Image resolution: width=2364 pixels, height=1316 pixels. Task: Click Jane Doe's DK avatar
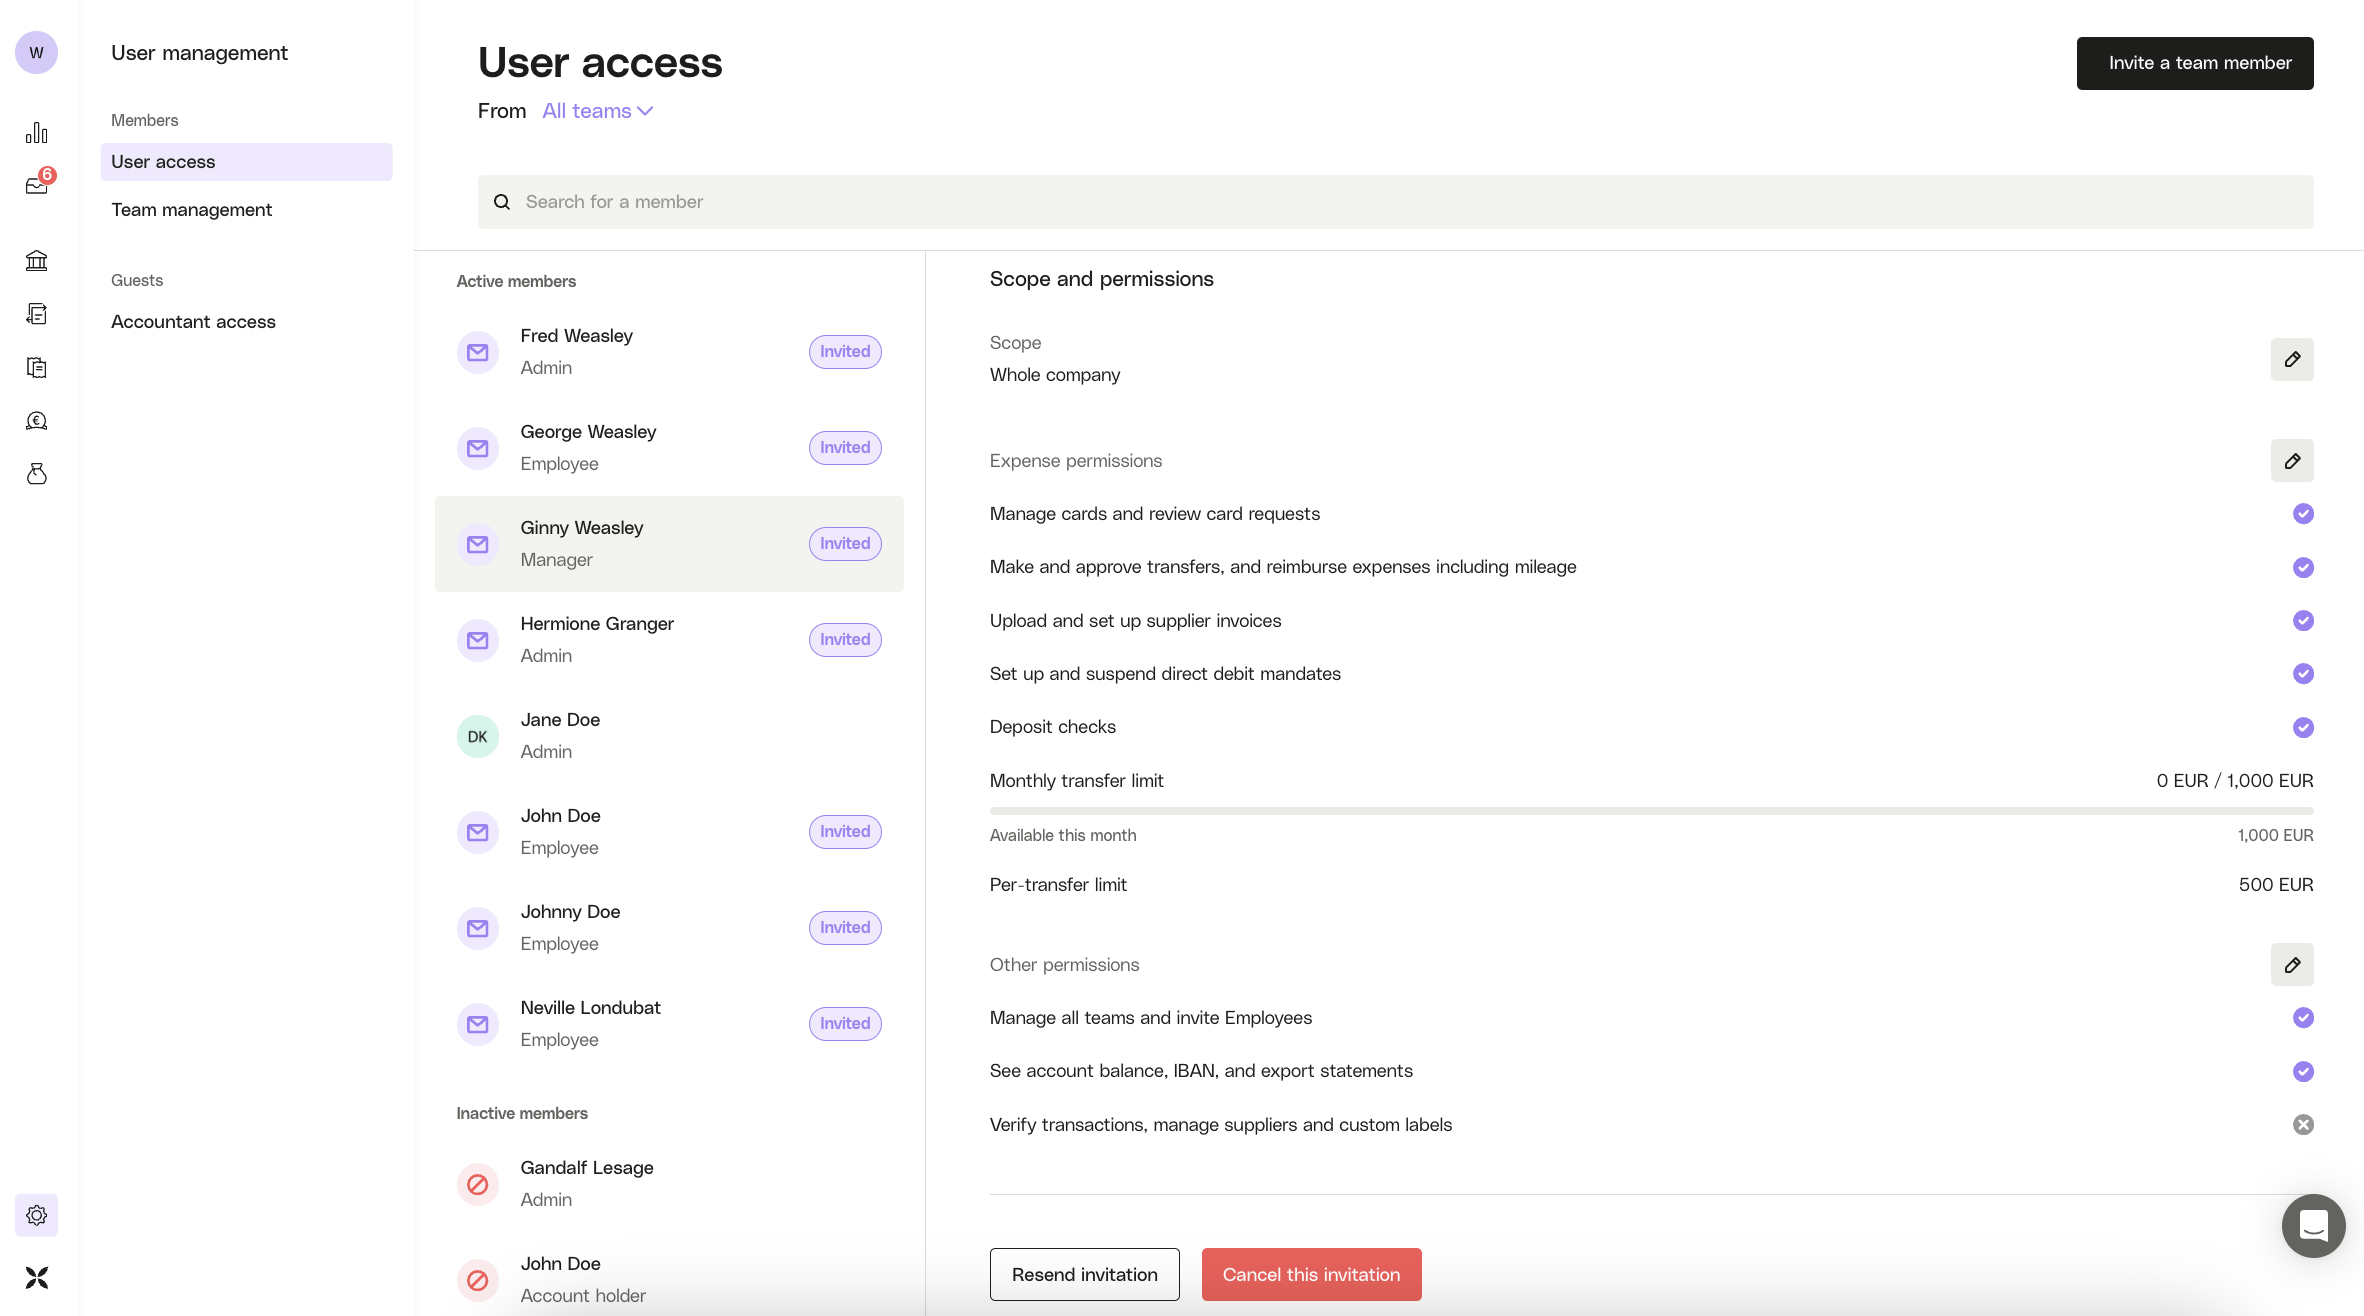click(x=478, y=736)
